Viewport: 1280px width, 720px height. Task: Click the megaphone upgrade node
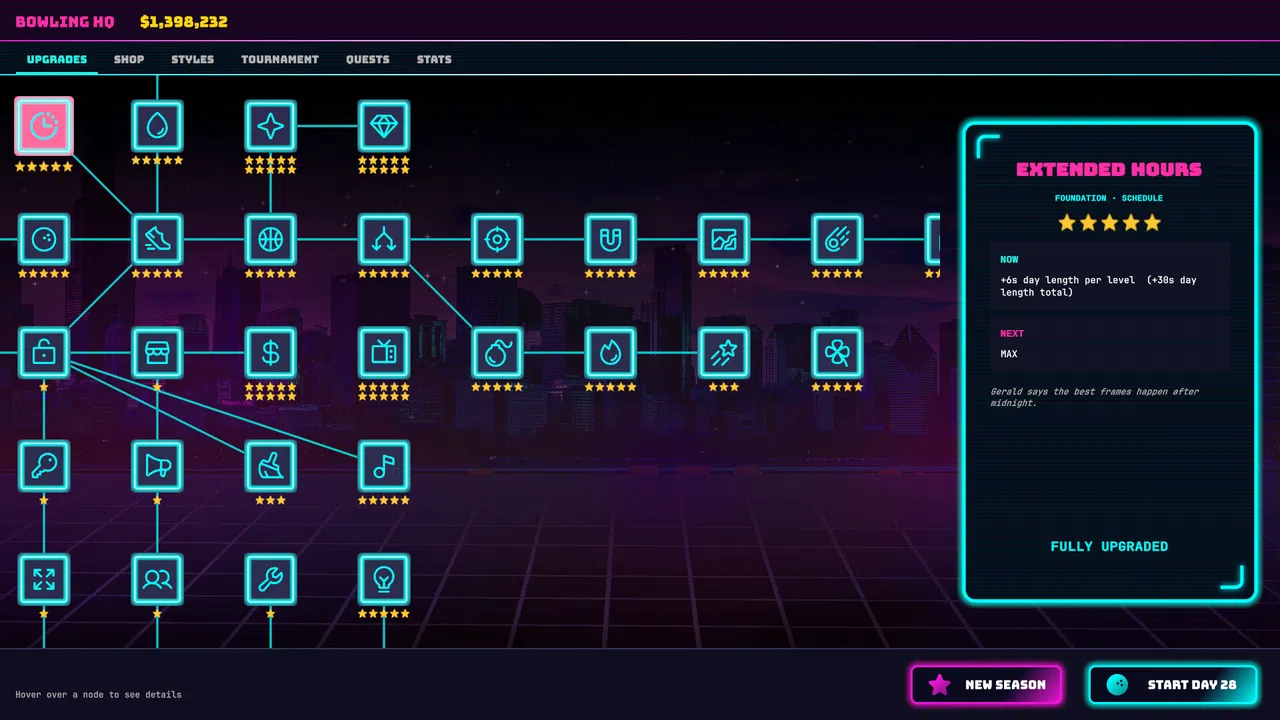click(x=157, y=466)
